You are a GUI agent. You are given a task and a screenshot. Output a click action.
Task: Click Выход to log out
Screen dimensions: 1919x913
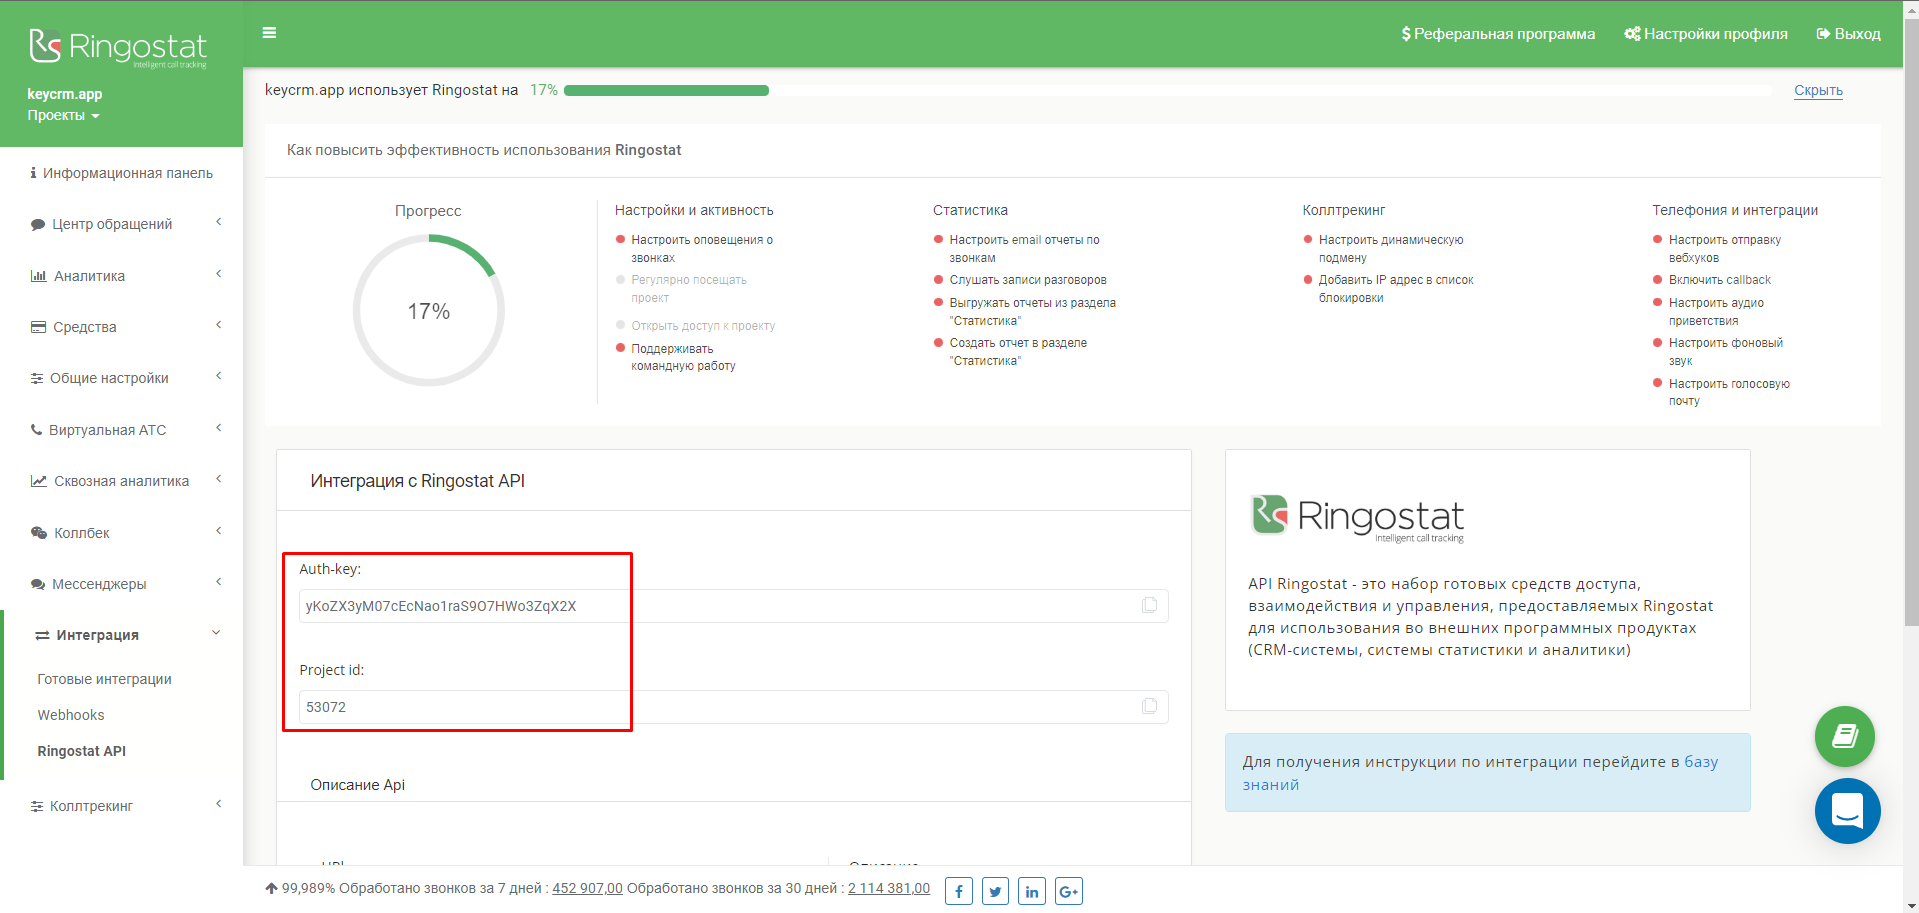click(x=1857, y=34)
